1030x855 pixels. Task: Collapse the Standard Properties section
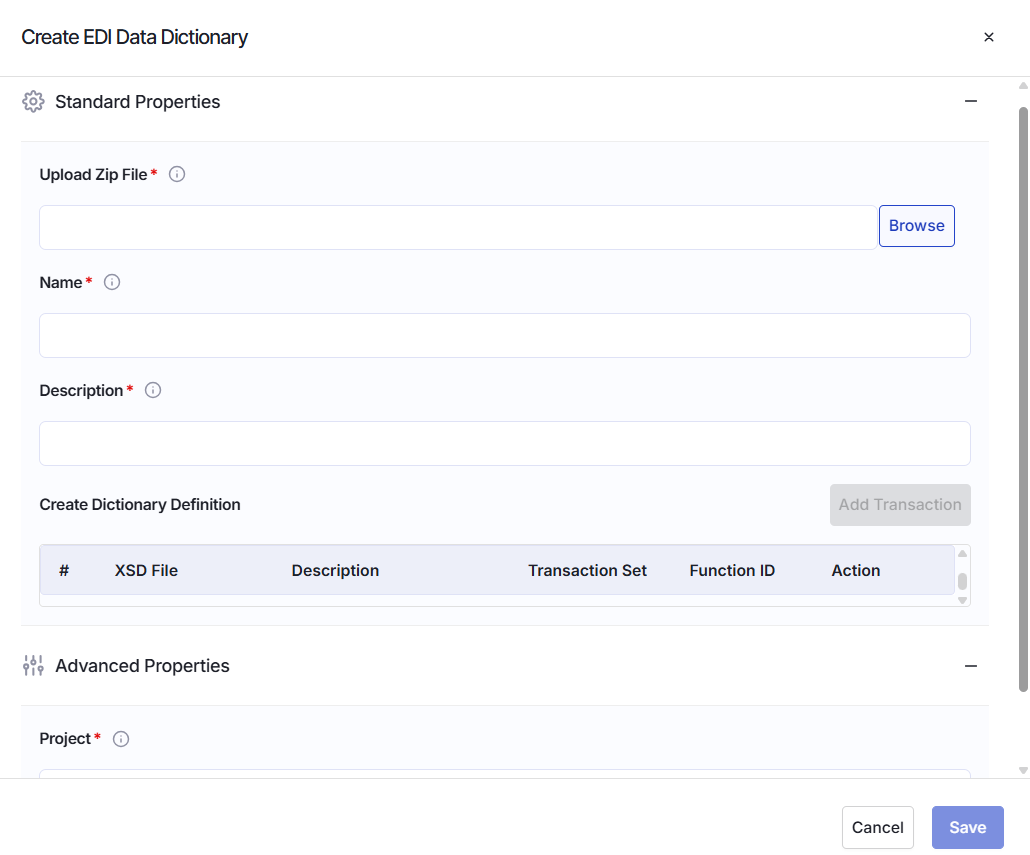pyautogui.click(x=971, y=101)
